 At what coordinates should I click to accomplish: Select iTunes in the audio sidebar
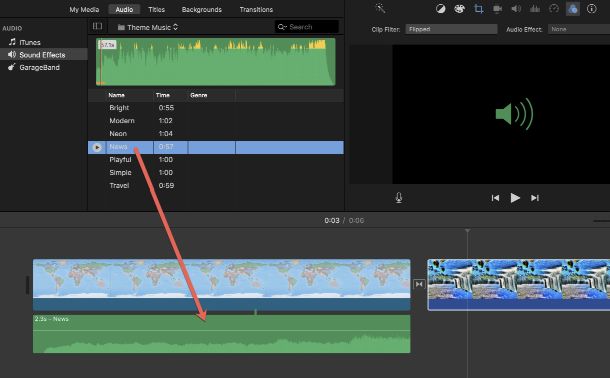coord(25,42)
